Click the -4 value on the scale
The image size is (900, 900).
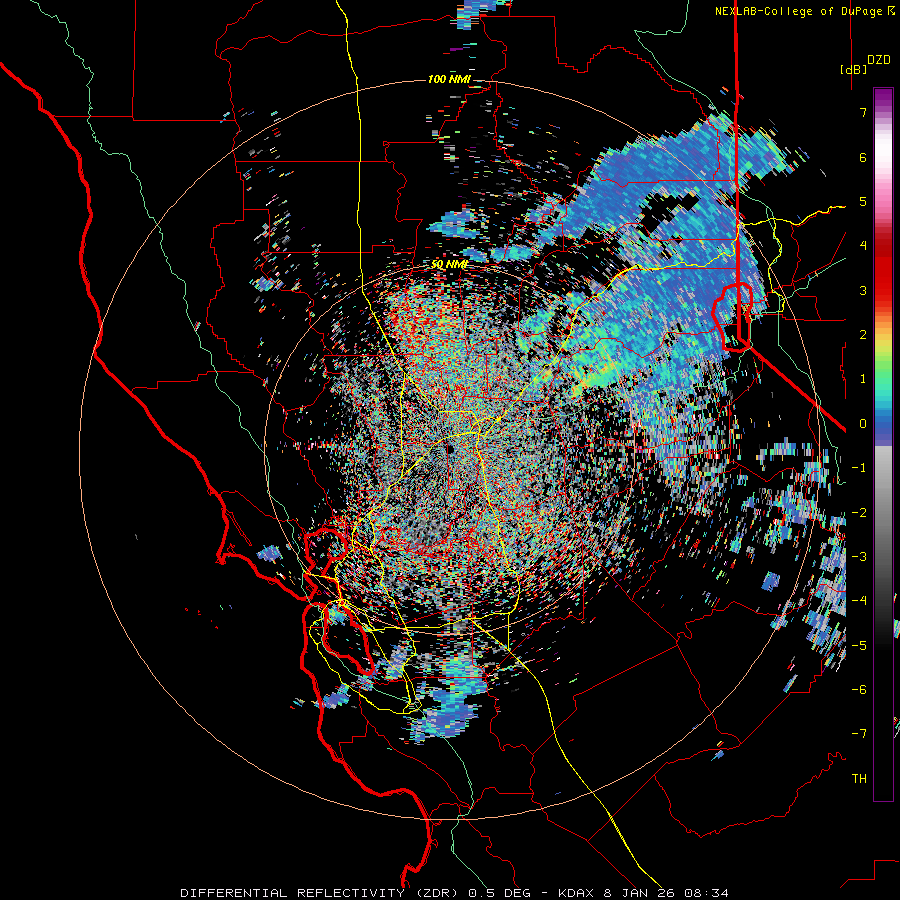[x=859, y=601]
